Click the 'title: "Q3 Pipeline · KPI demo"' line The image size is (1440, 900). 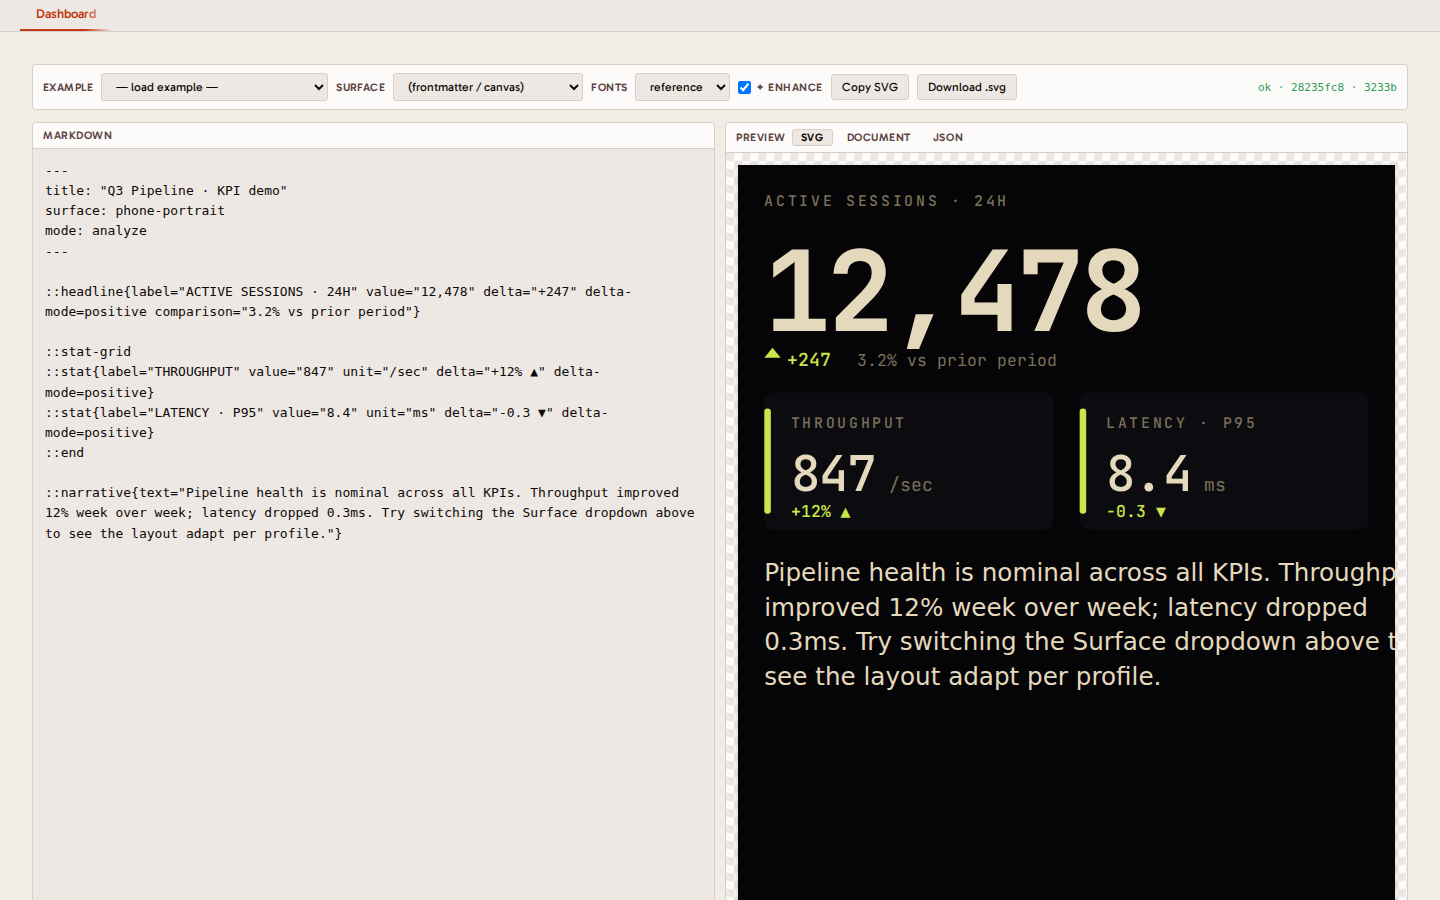point(166,190)
